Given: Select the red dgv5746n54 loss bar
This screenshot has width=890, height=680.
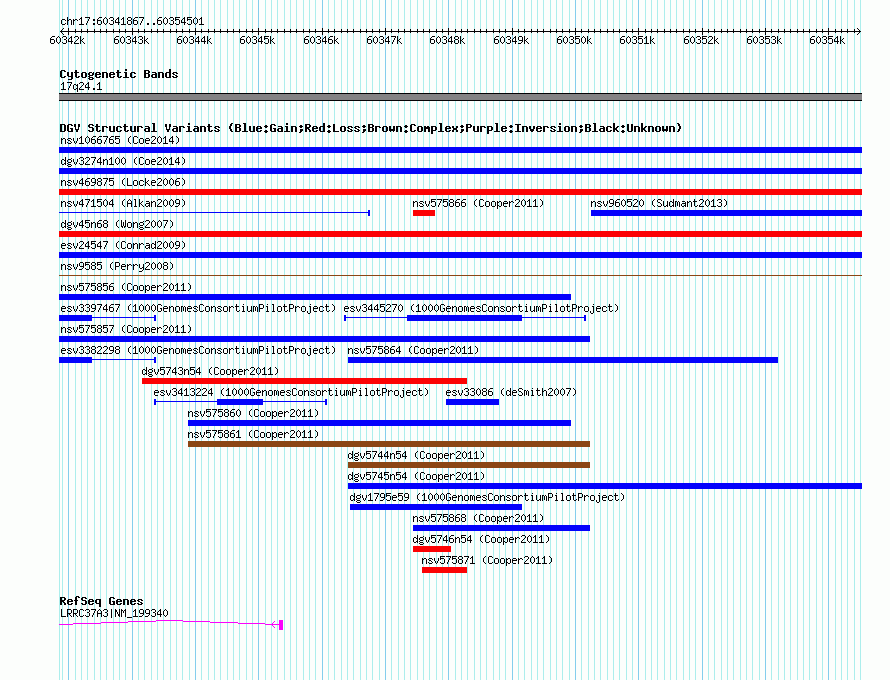Looking at the screenshot, I should [431, 549].
